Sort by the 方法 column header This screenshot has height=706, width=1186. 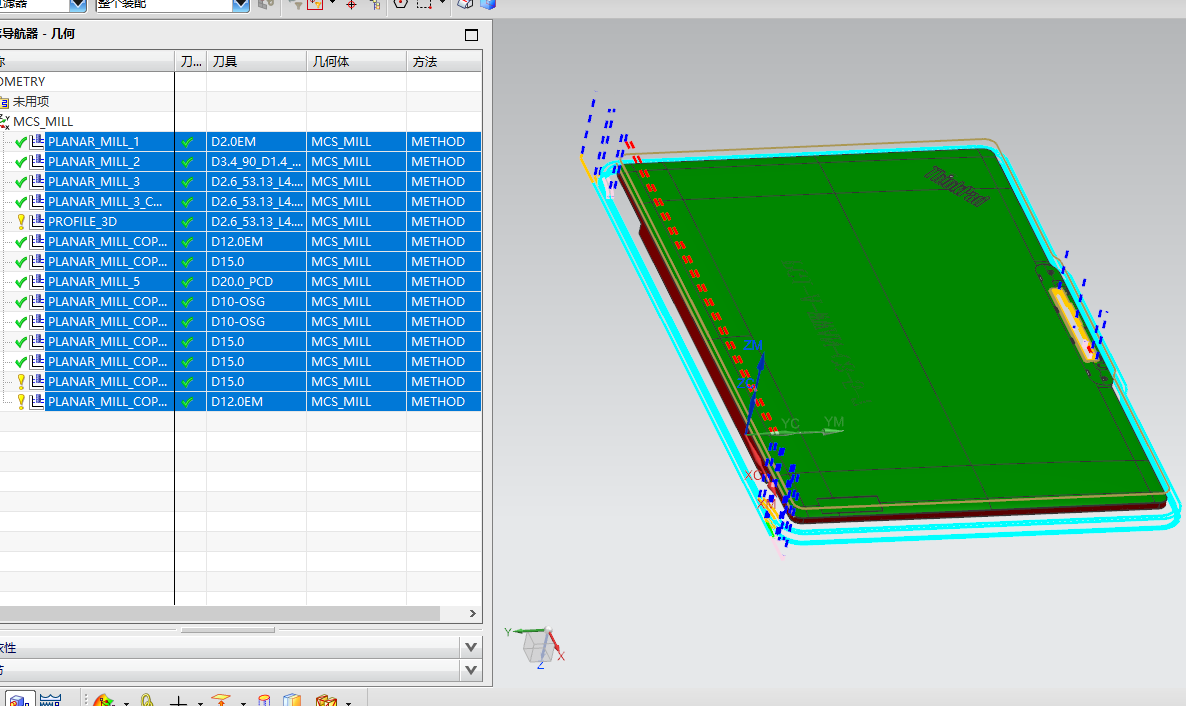pyautogui.click(x=444, y=61)
